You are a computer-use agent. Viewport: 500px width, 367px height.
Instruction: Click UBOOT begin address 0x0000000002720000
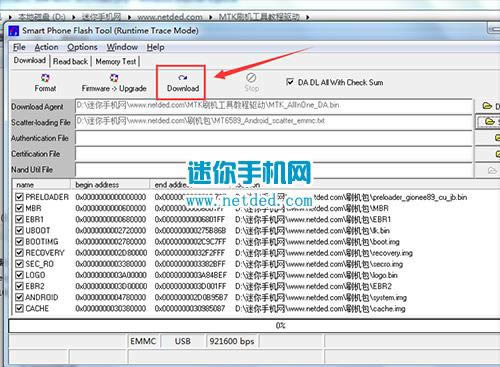pos(111,231)
